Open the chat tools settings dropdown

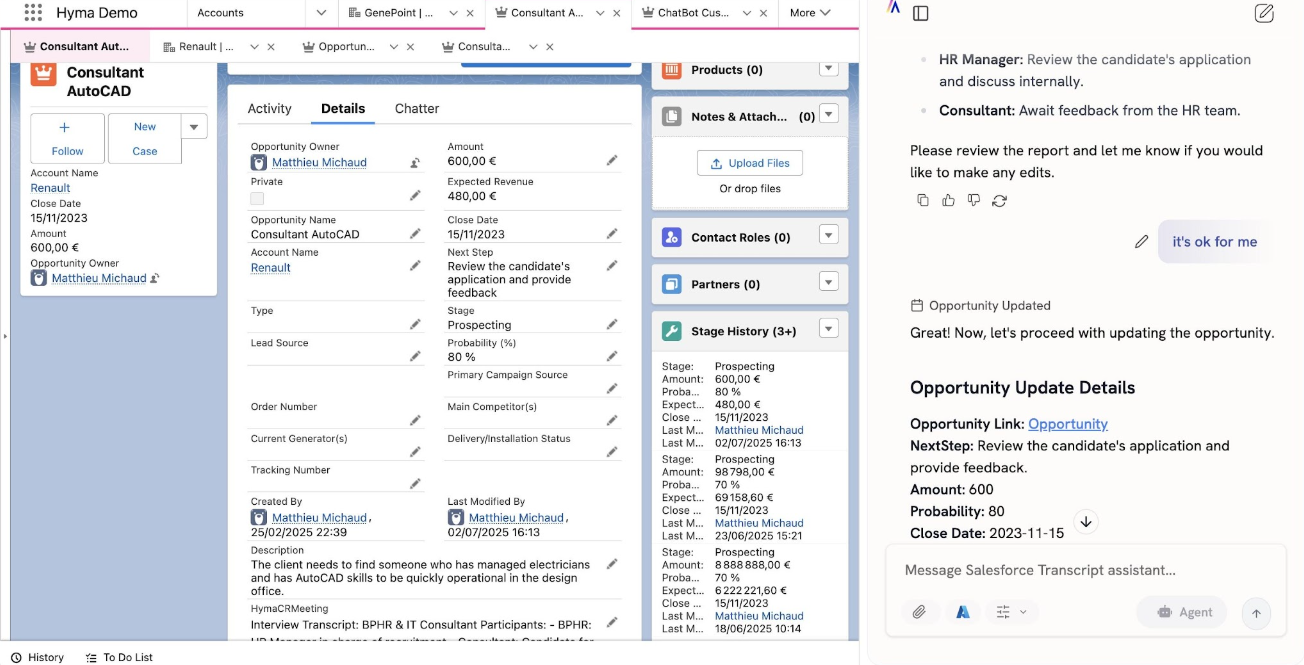coord(1010,612)
